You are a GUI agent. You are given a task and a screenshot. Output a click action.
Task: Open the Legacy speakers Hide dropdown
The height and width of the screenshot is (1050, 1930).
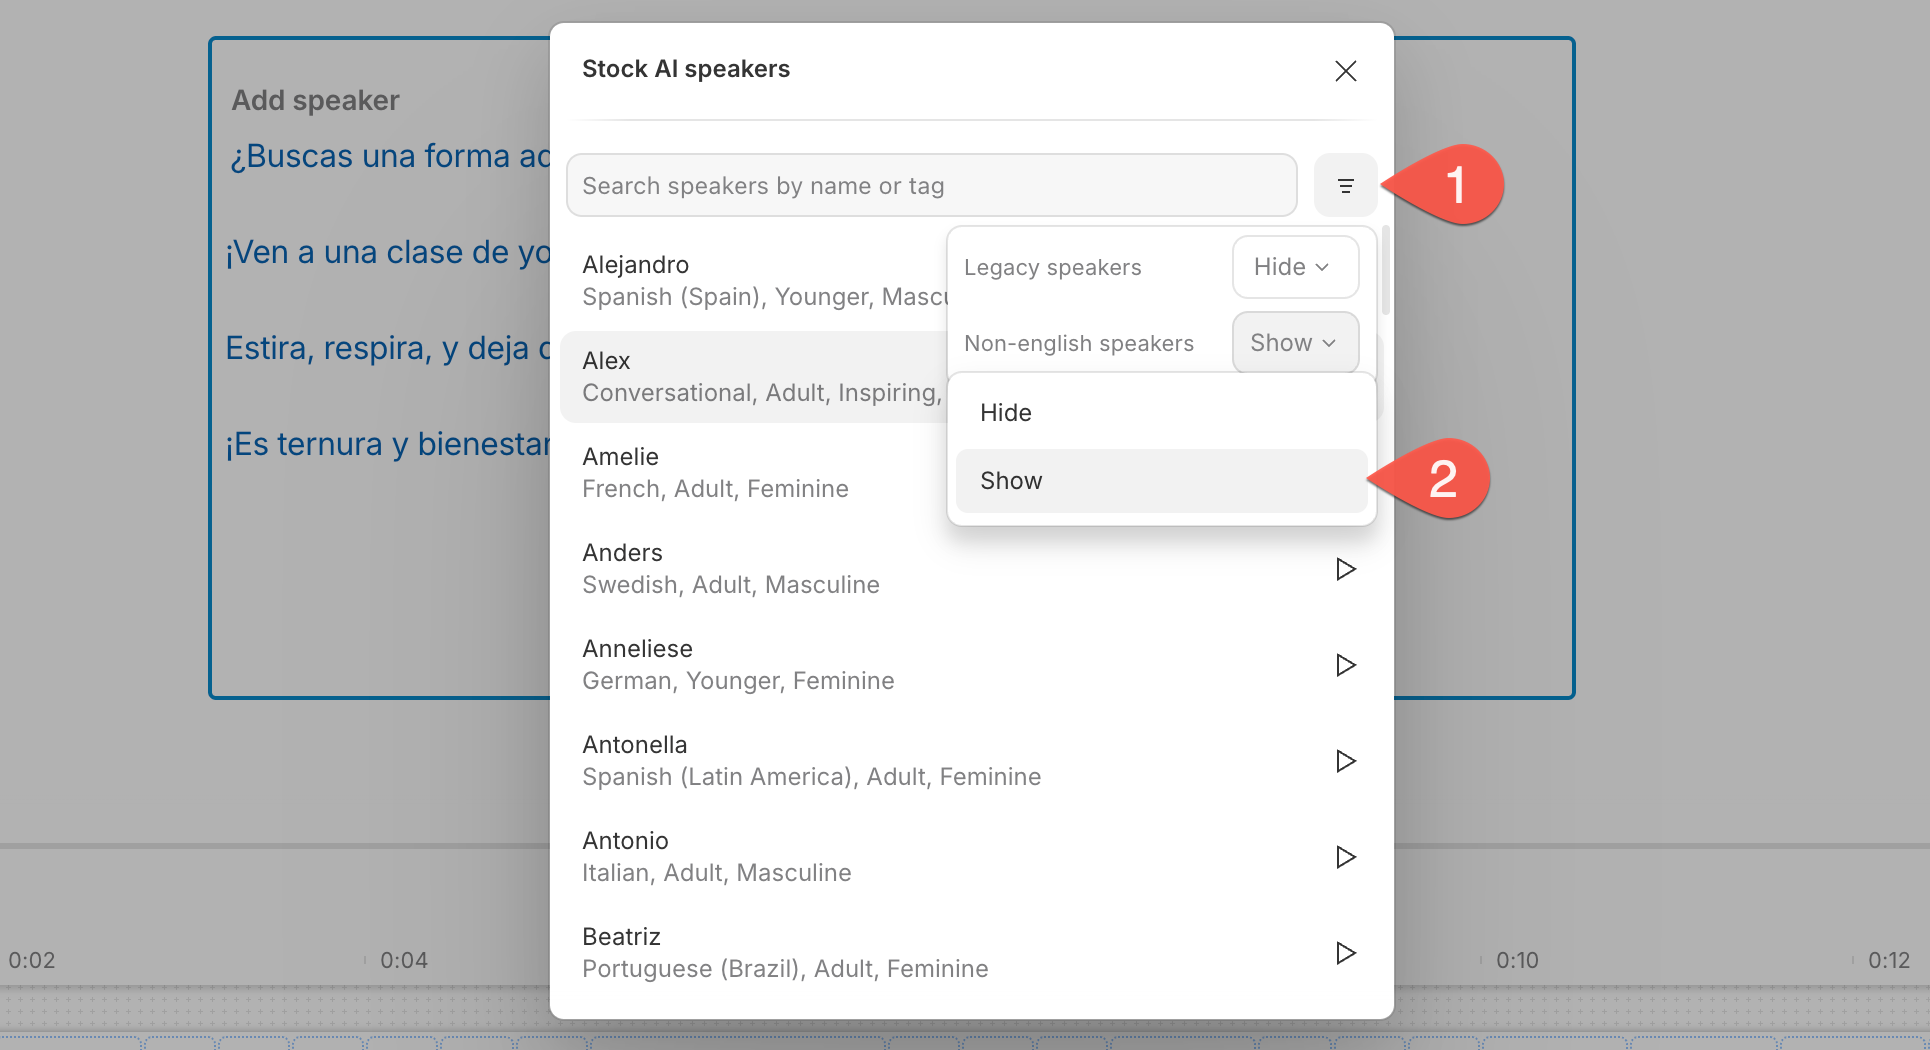pos(1295,266)
